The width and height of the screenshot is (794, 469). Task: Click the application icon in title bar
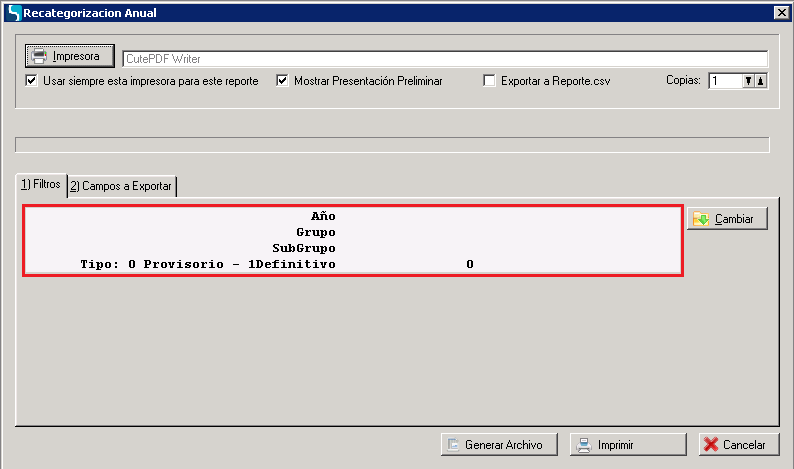tap(12, 12)
